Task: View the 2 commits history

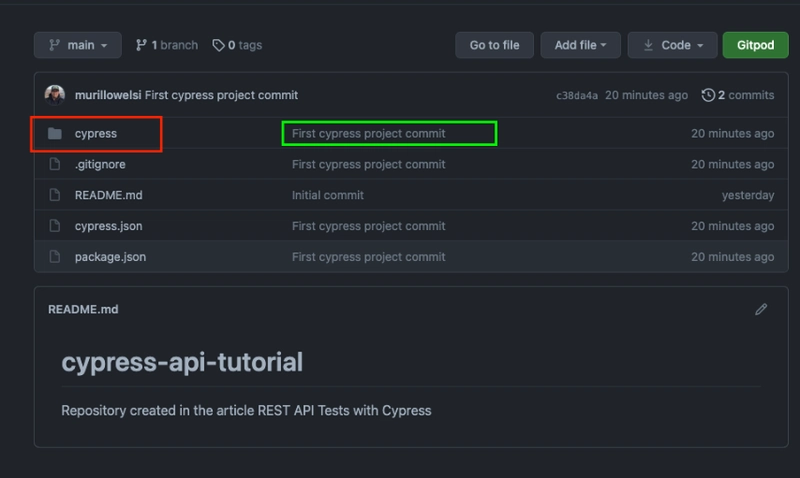Action: click(738, 95)
